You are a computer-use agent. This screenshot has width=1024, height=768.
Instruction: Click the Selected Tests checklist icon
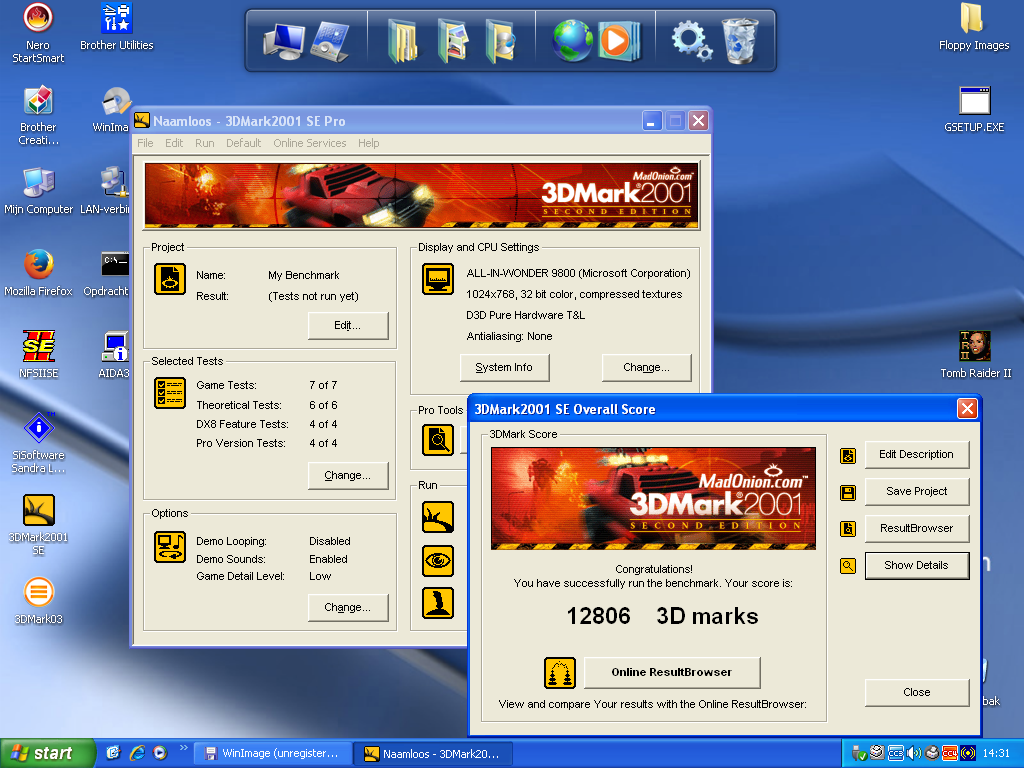pyautogui.click(x=170, y=393)
